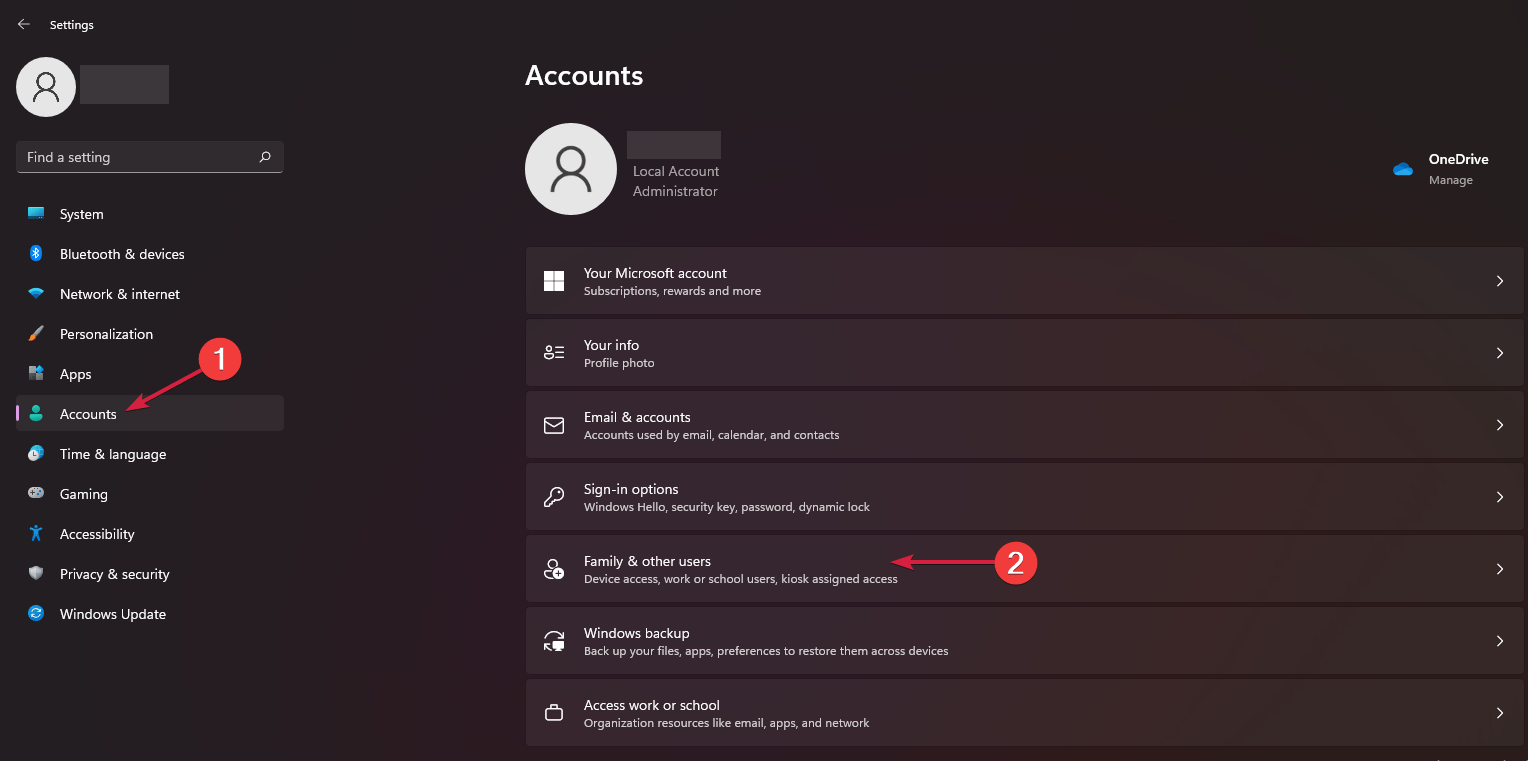The image size is (1528, 761).
Task: Open Your Microsoft account title text
Action: [655, 273]
